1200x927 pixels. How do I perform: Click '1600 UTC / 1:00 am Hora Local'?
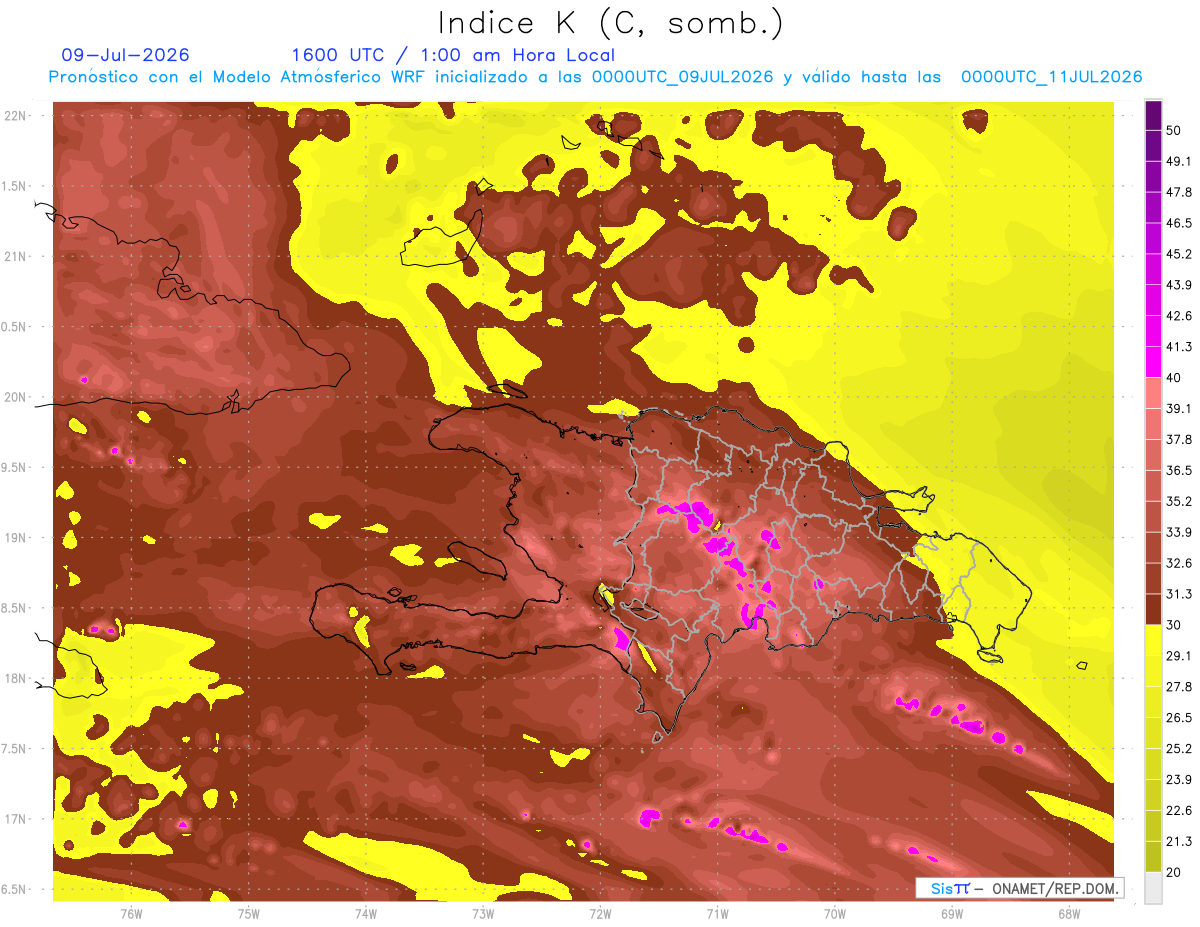coord(453,55)
